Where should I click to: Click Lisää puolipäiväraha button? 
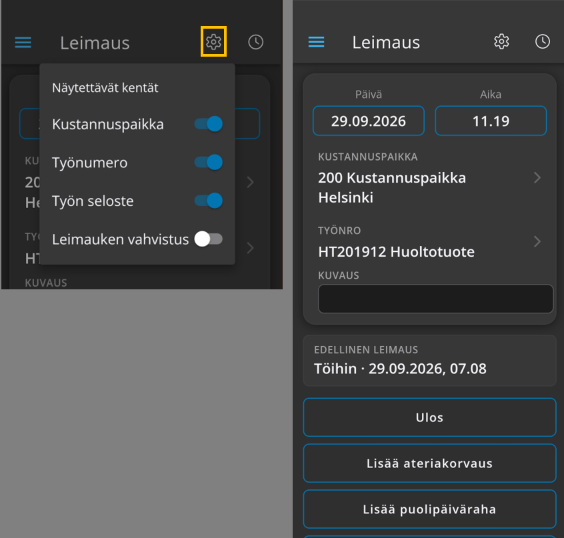[430, 509]
